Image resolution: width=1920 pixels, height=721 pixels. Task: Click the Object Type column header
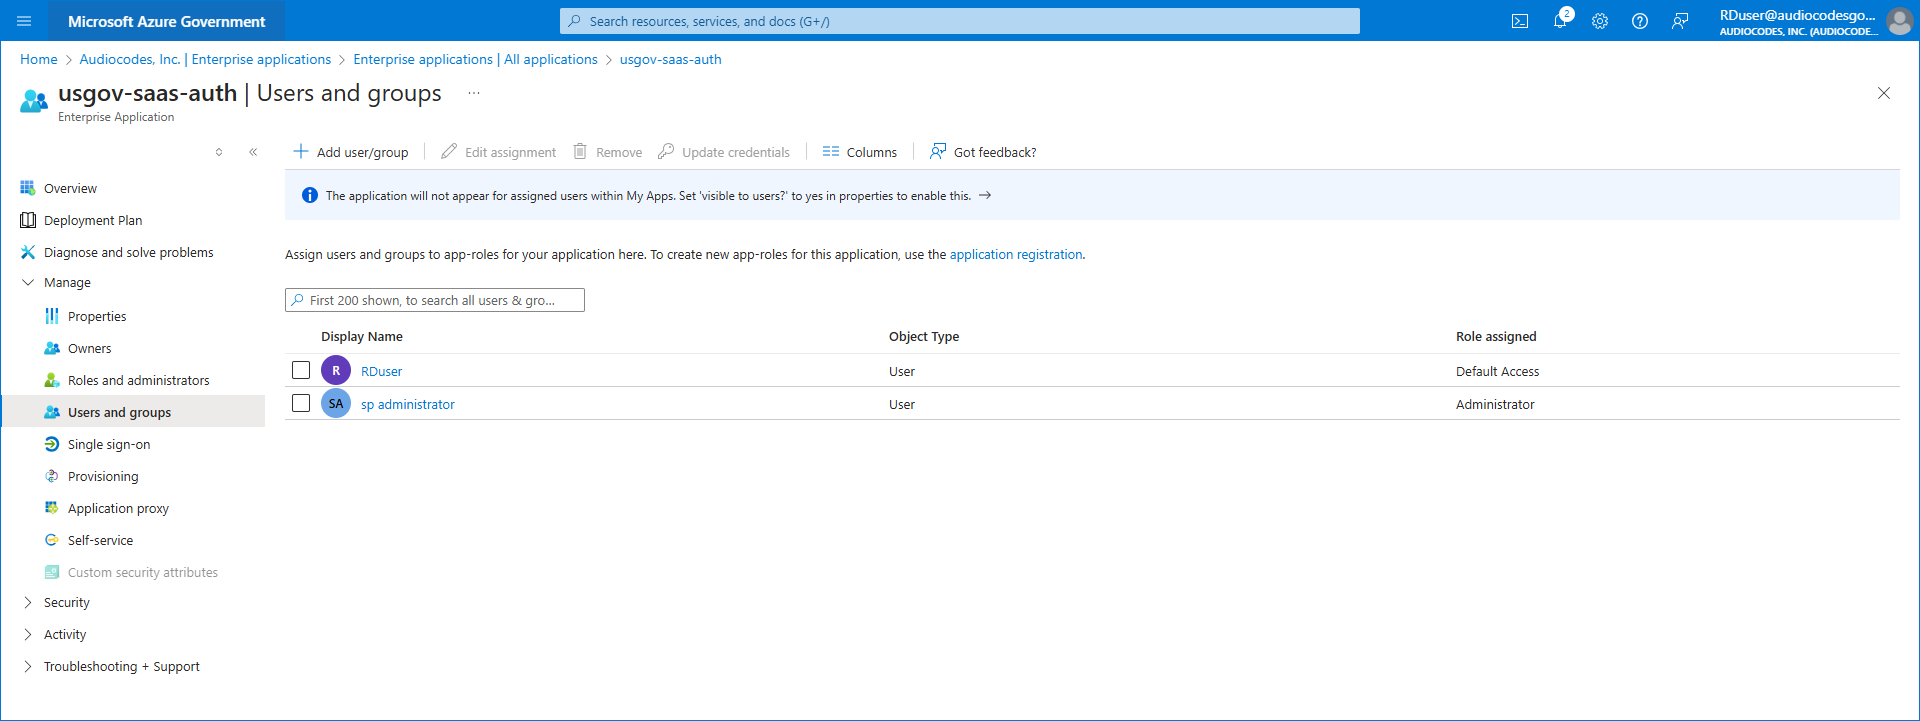pos(924,336)
